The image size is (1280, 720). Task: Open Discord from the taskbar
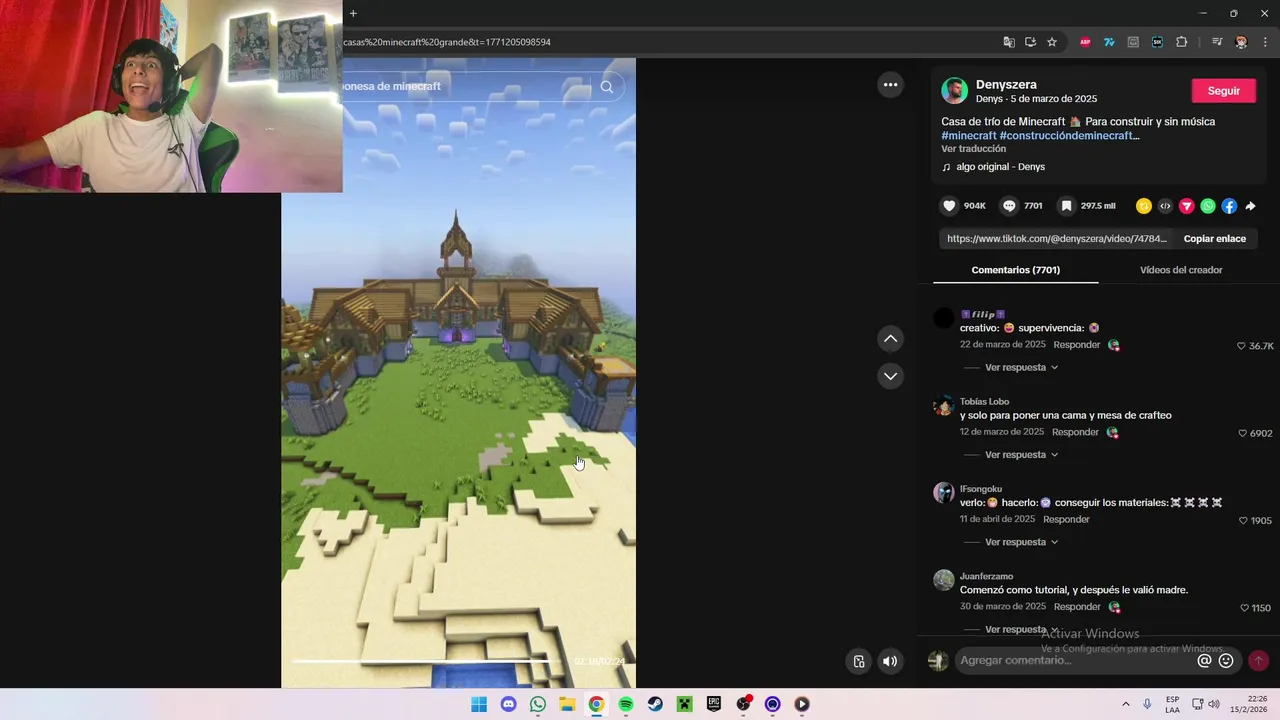click(x=508, y=704)
